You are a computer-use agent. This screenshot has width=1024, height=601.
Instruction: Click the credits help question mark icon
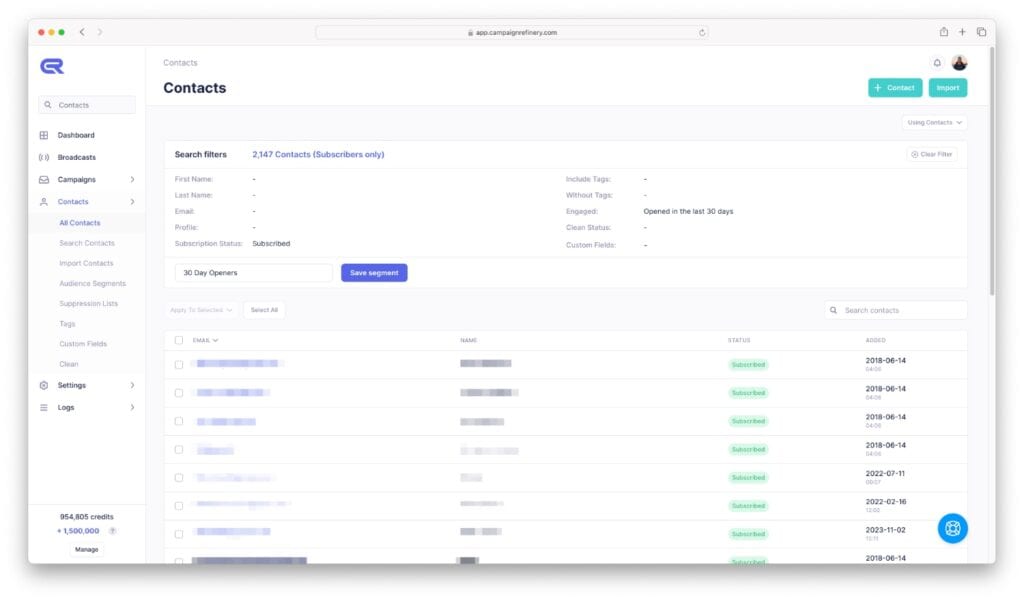click(112, 531)
